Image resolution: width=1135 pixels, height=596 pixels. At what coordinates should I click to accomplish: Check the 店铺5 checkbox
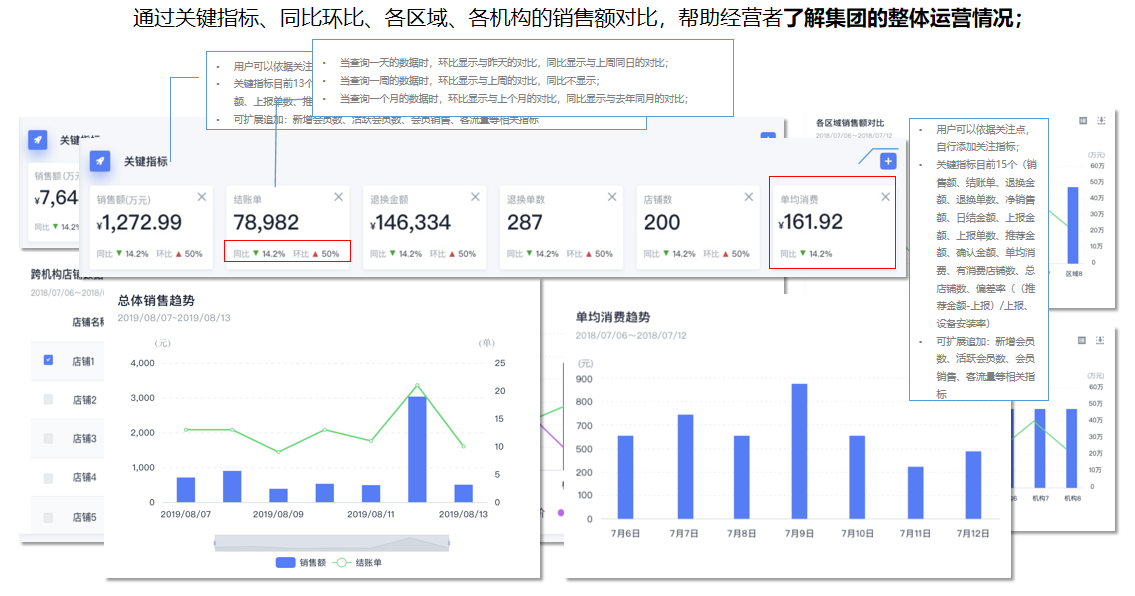point(48,517)
